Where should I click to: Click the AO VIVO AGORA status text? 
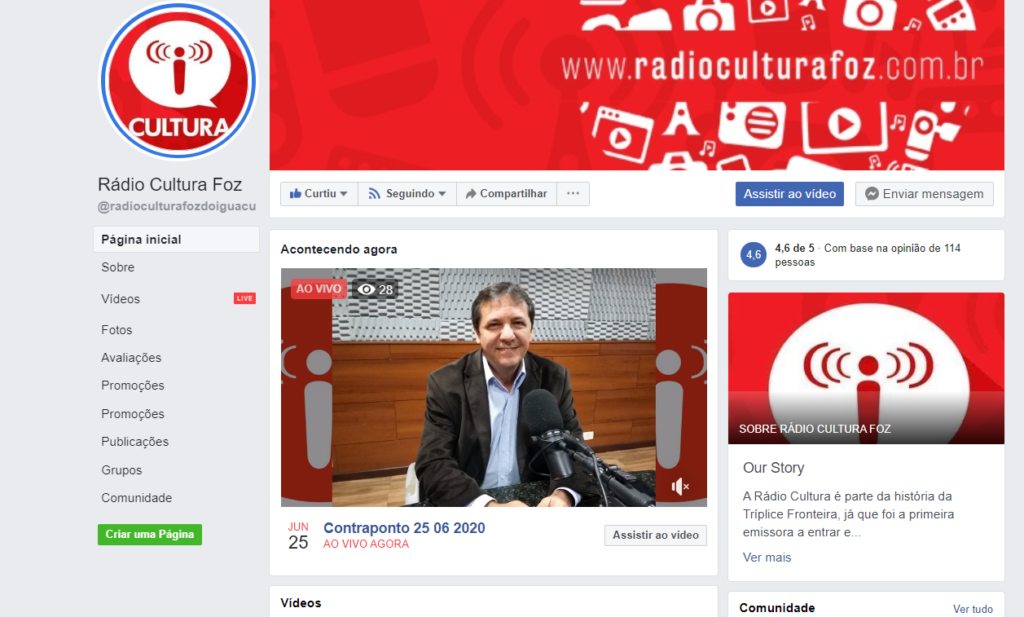pyautogui.click(x=366, y=544)
